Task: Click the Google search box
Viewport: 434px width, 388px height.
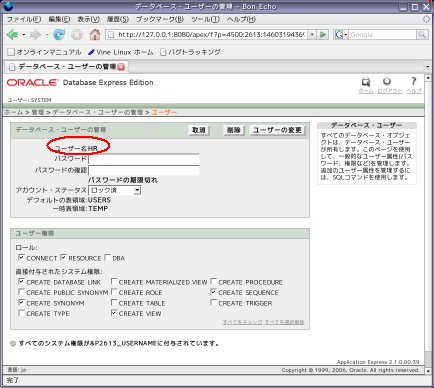Action: click(x=382, y=35)
